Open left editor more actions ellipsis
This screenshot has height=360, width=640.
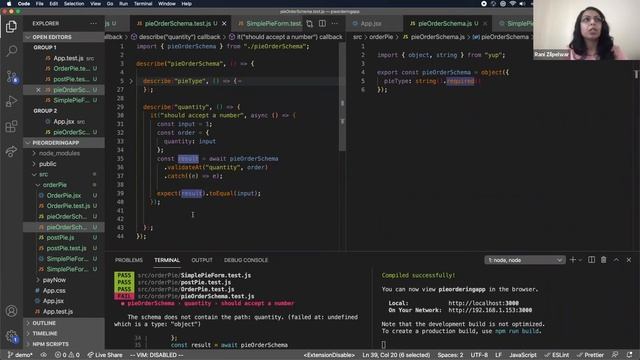[335, 24]
